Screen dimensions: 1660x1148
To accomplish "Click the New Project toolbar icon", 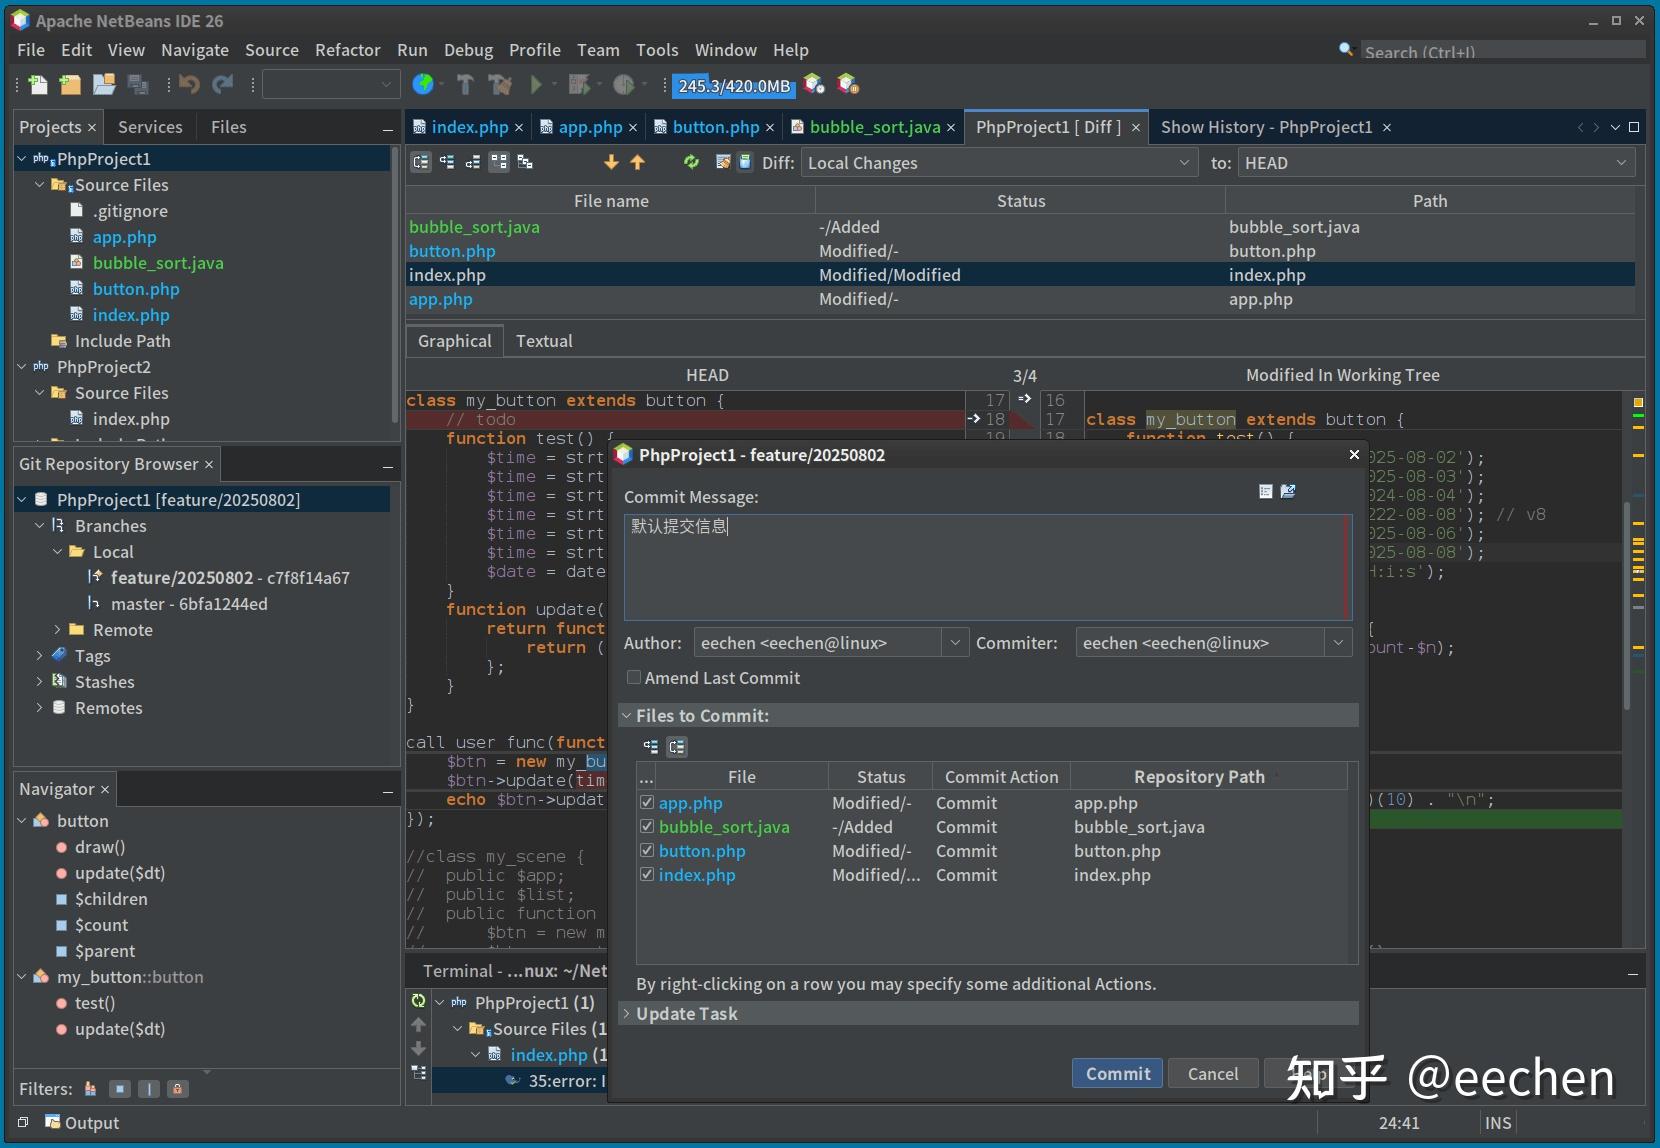I will (70, 85).
